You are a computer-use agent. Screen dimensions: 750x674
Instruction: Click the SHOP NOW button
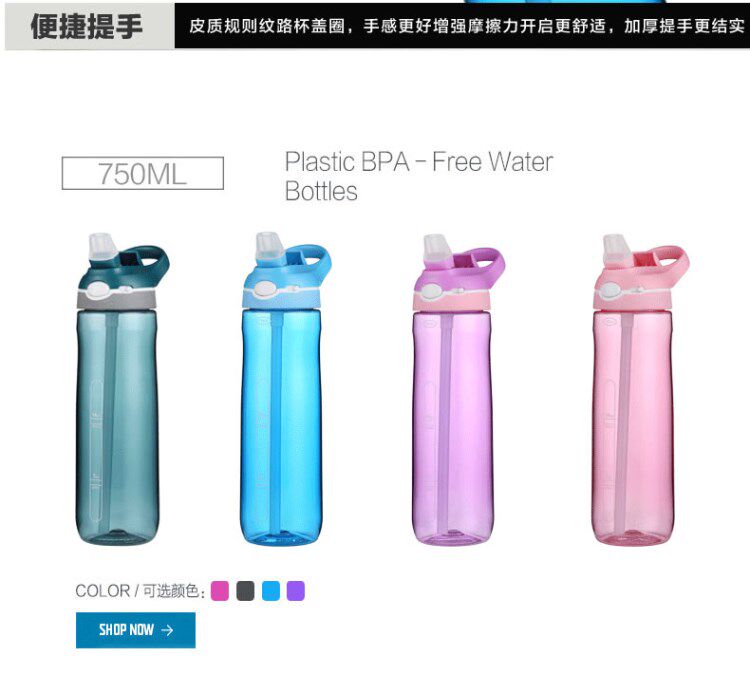tap(135, 630)
